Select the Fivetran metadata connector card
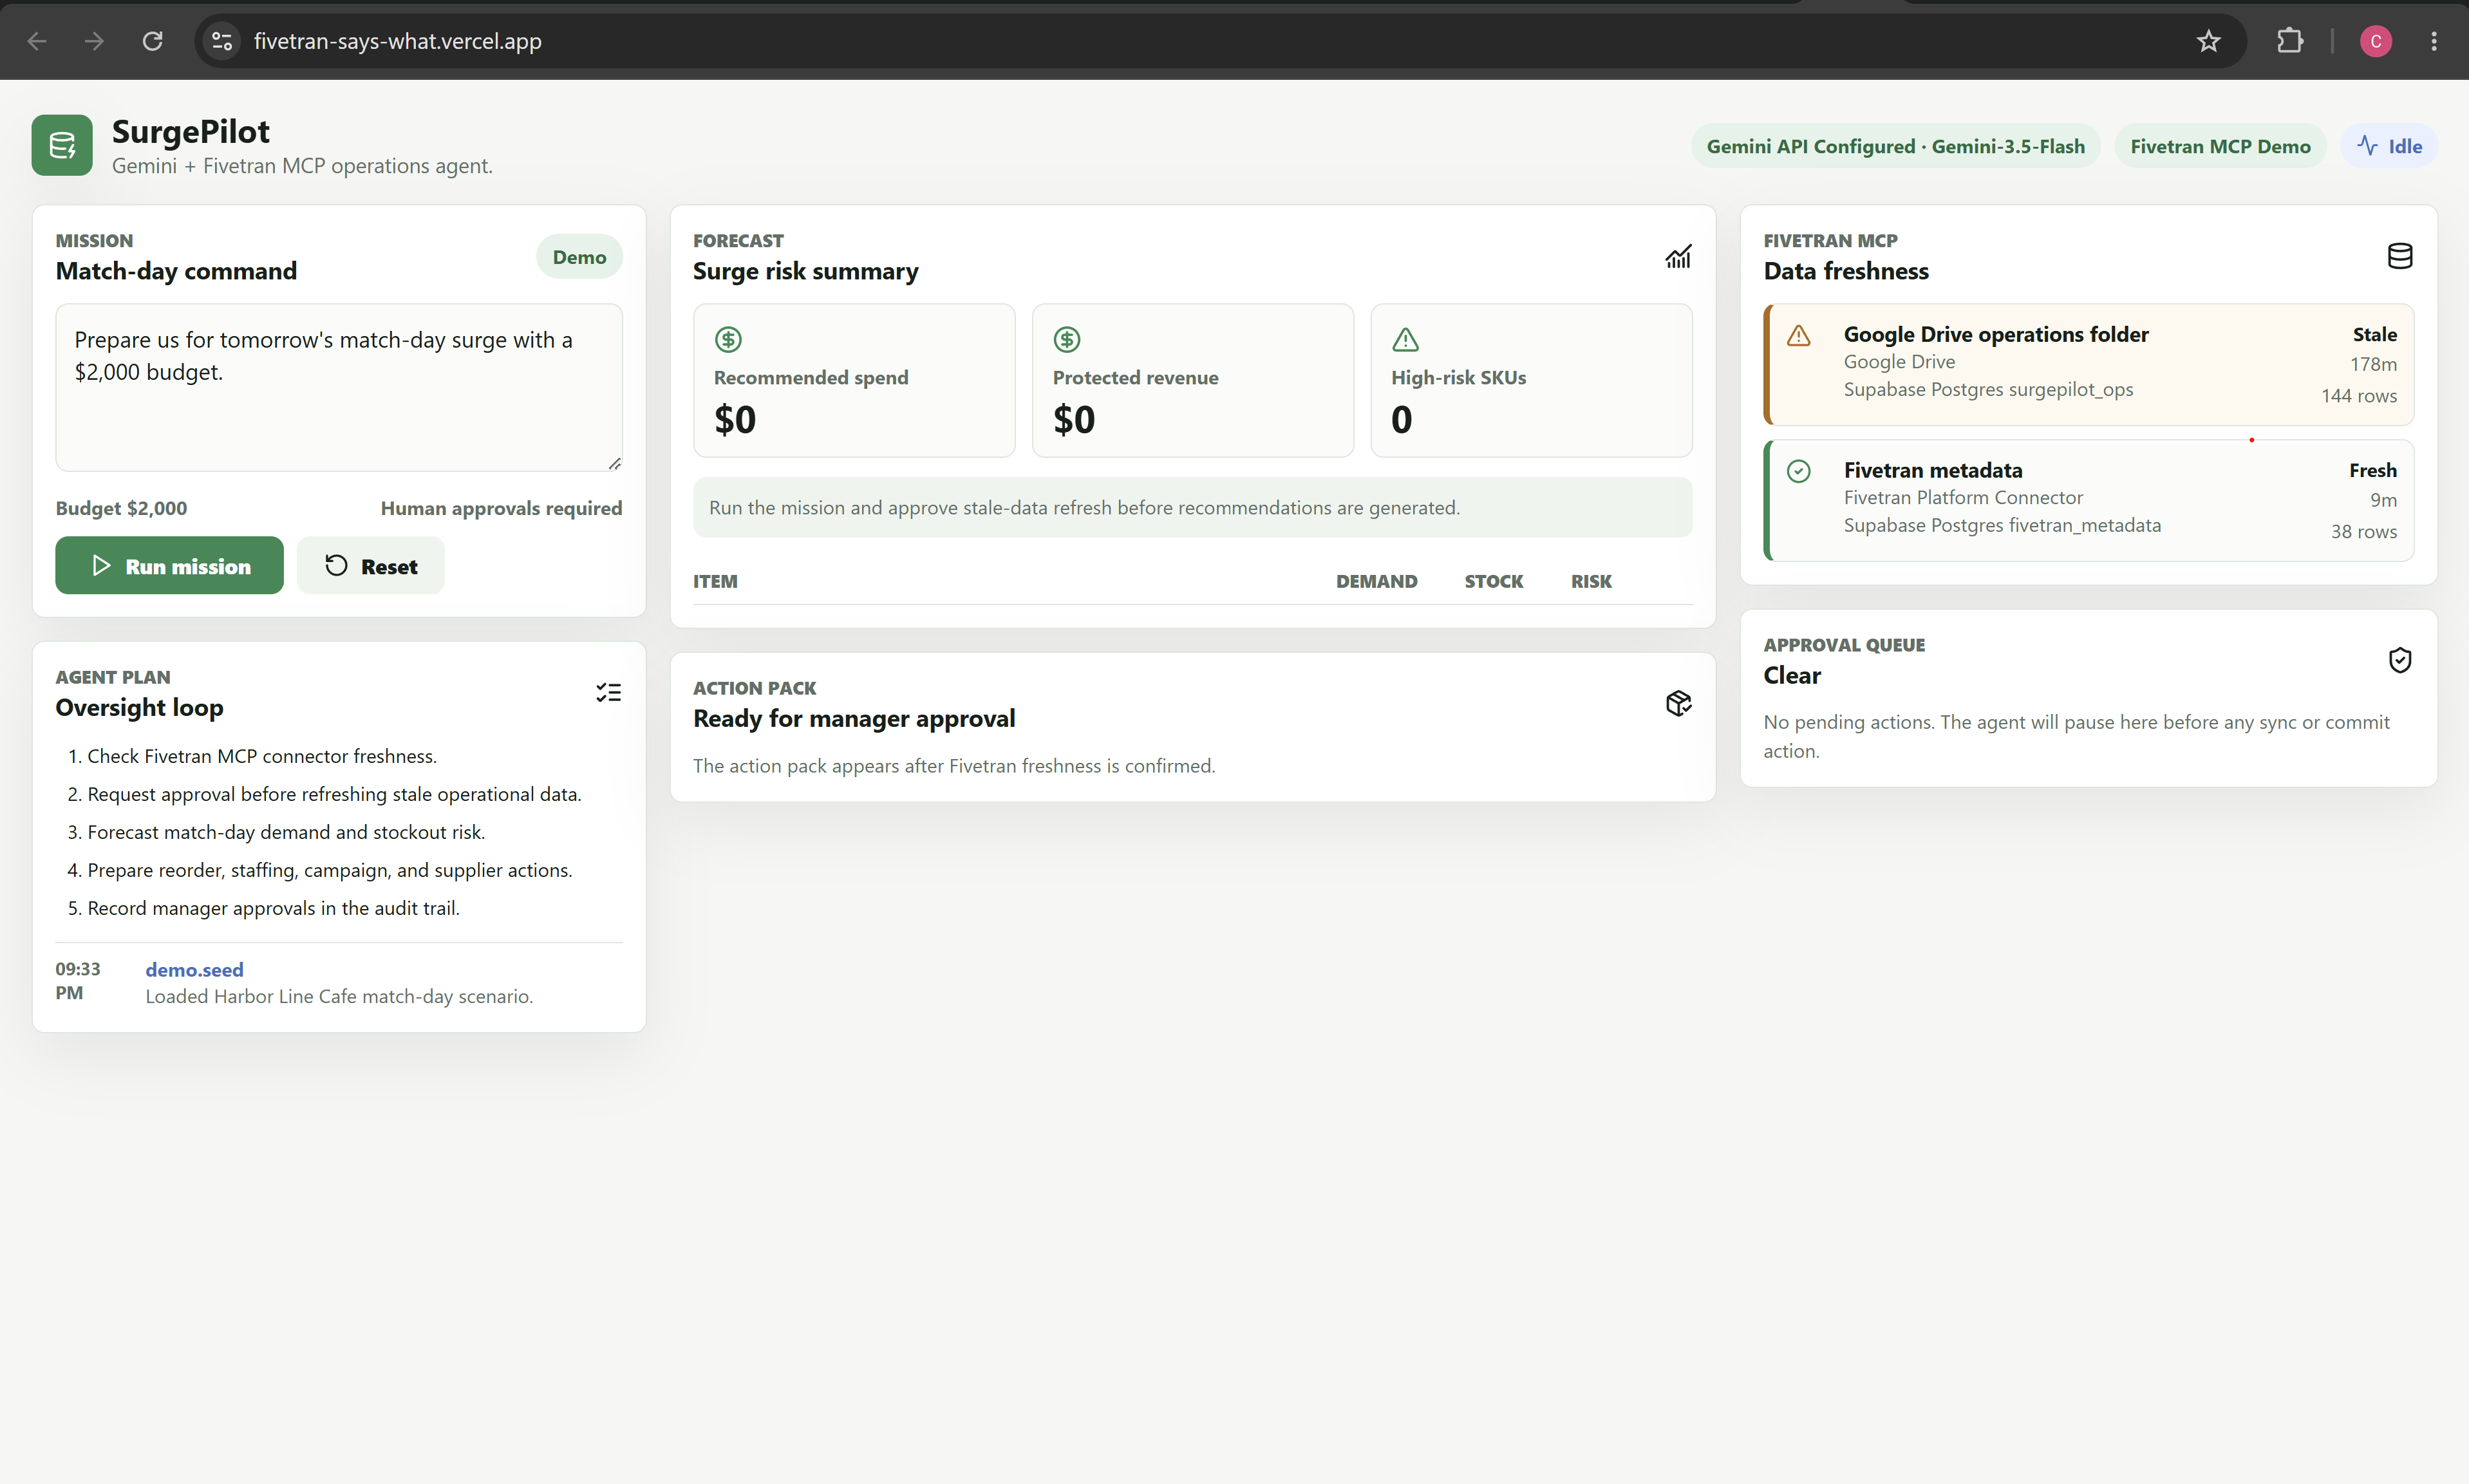 click(x=2089, y=500)
